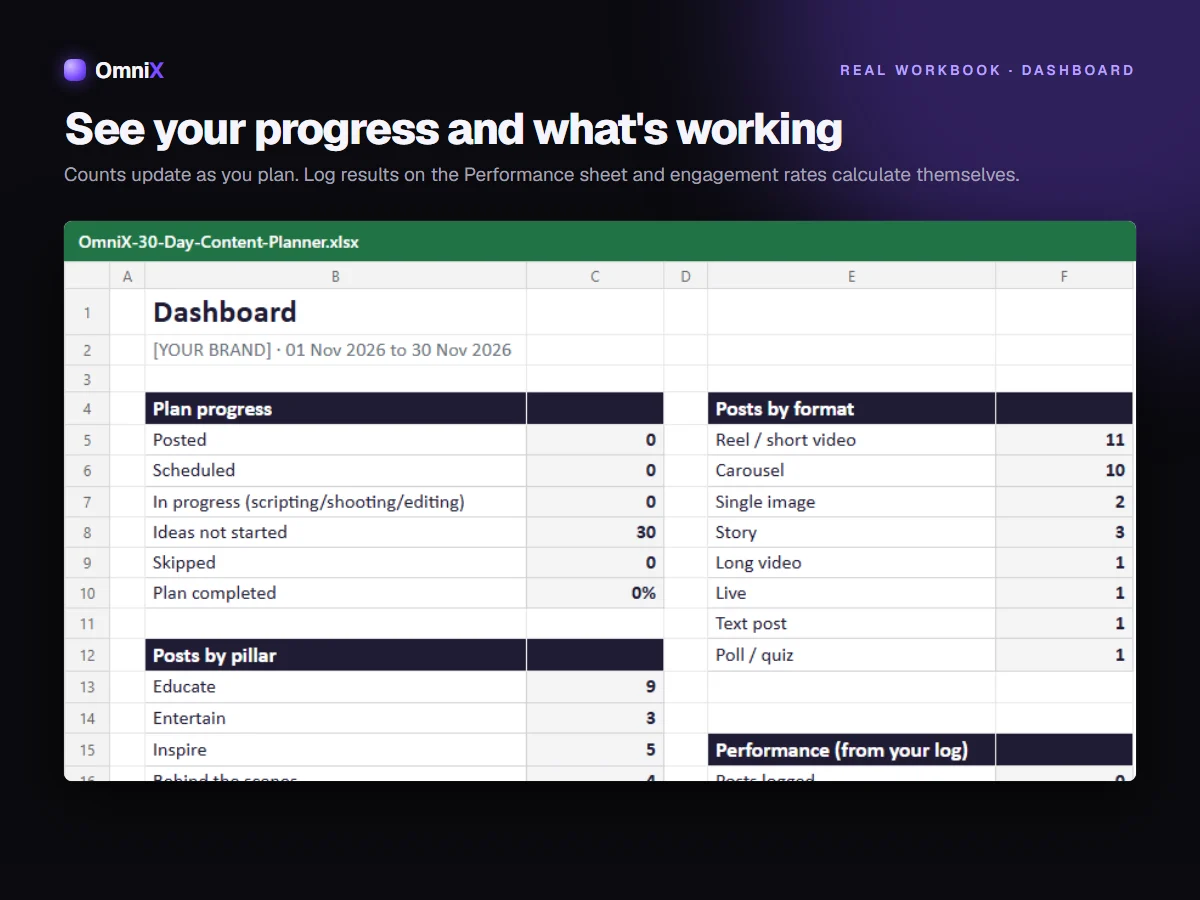Click the Posts by format header
Screen dimensions: 1200x900
tap(852, 408)
